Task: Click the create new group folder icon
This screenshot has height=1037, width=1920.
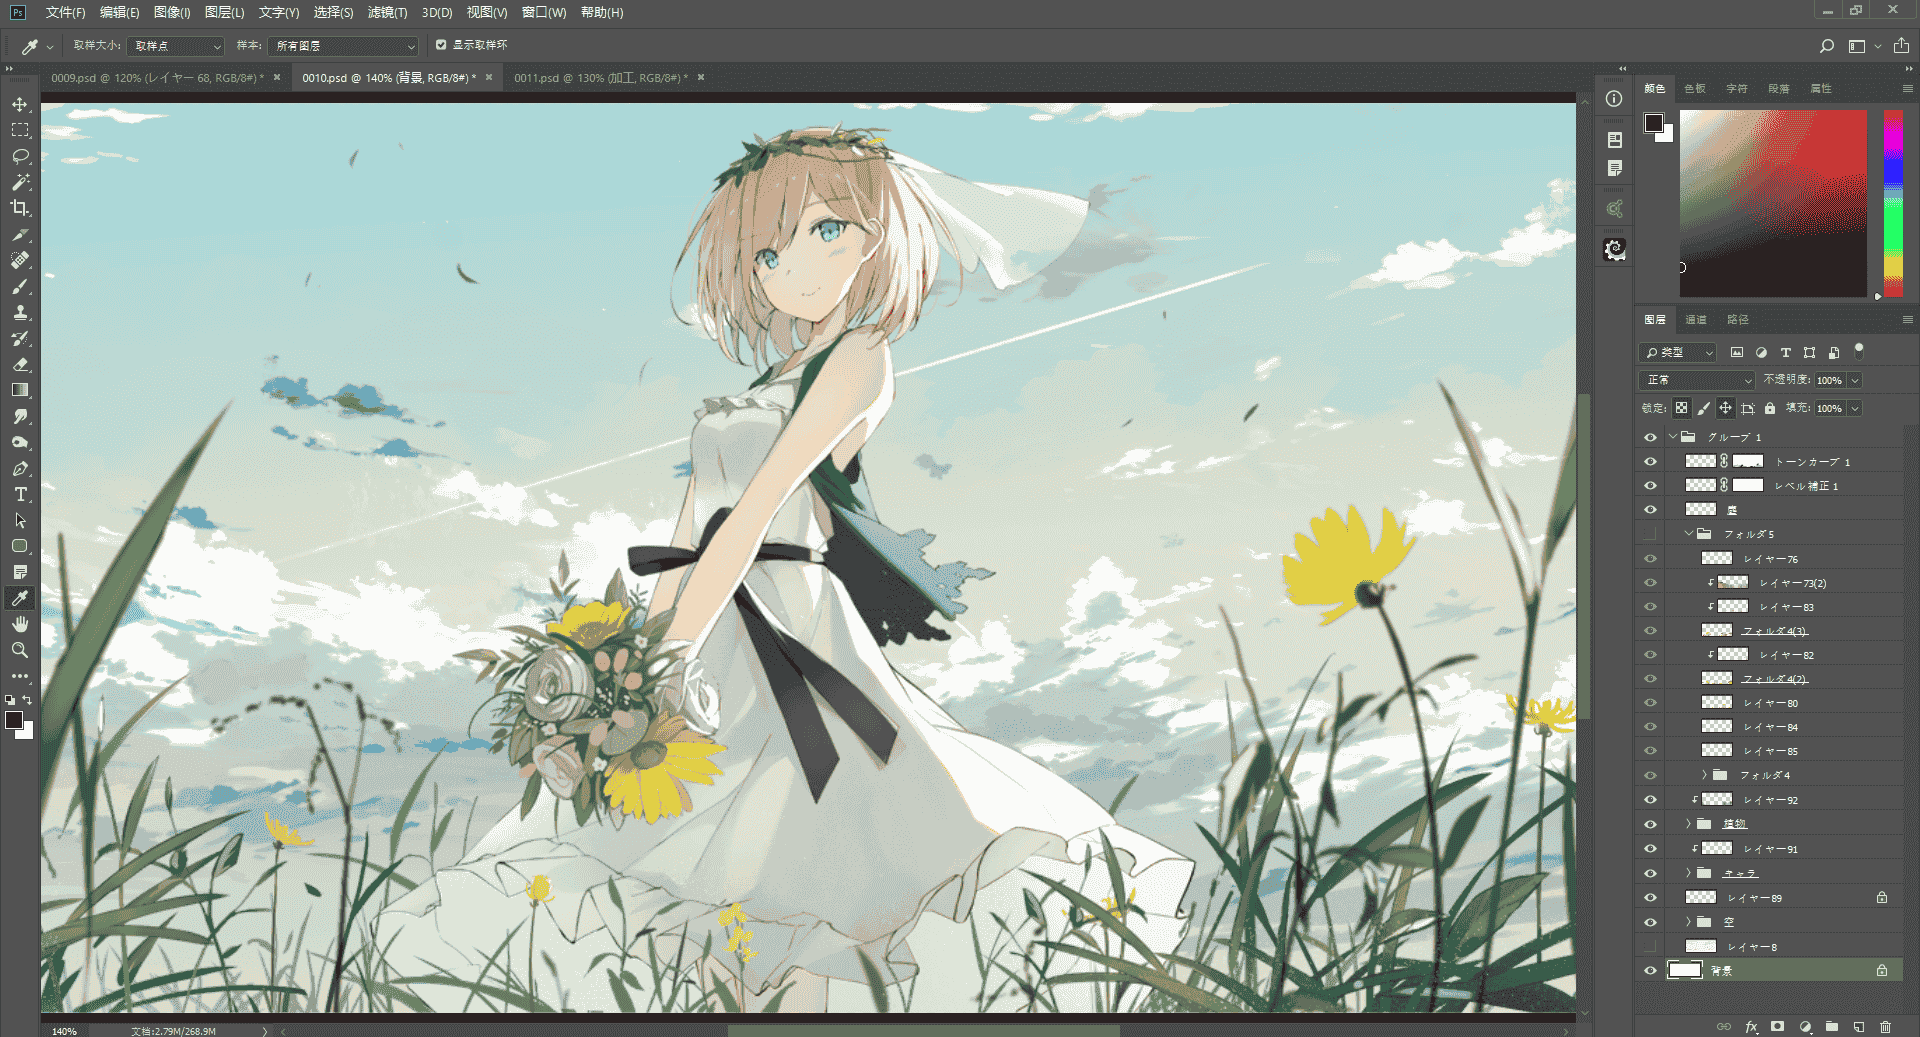Action: pos(1831,1027)
